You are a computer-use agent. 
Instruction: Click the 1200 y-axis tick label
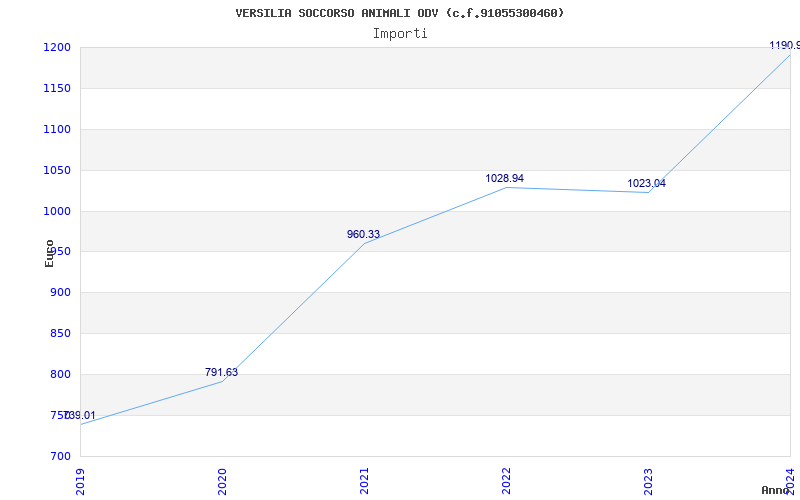[x=57, y=48]
